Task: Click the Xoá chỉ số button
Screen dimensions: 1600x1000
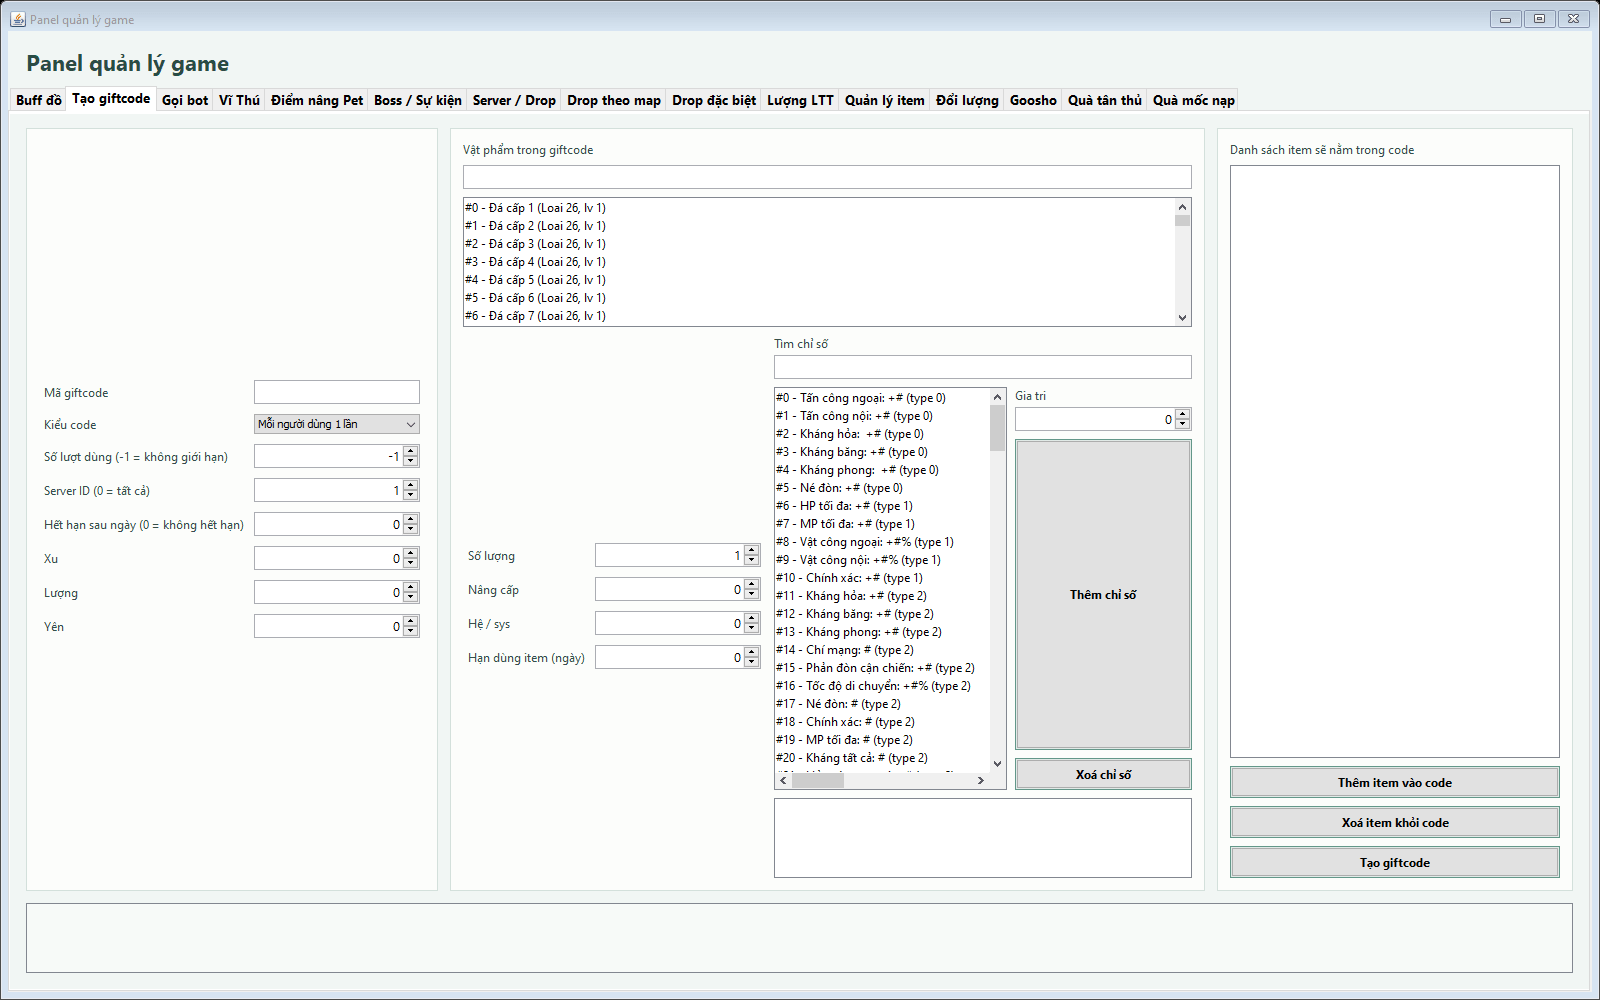Action: pos(1103,775)
